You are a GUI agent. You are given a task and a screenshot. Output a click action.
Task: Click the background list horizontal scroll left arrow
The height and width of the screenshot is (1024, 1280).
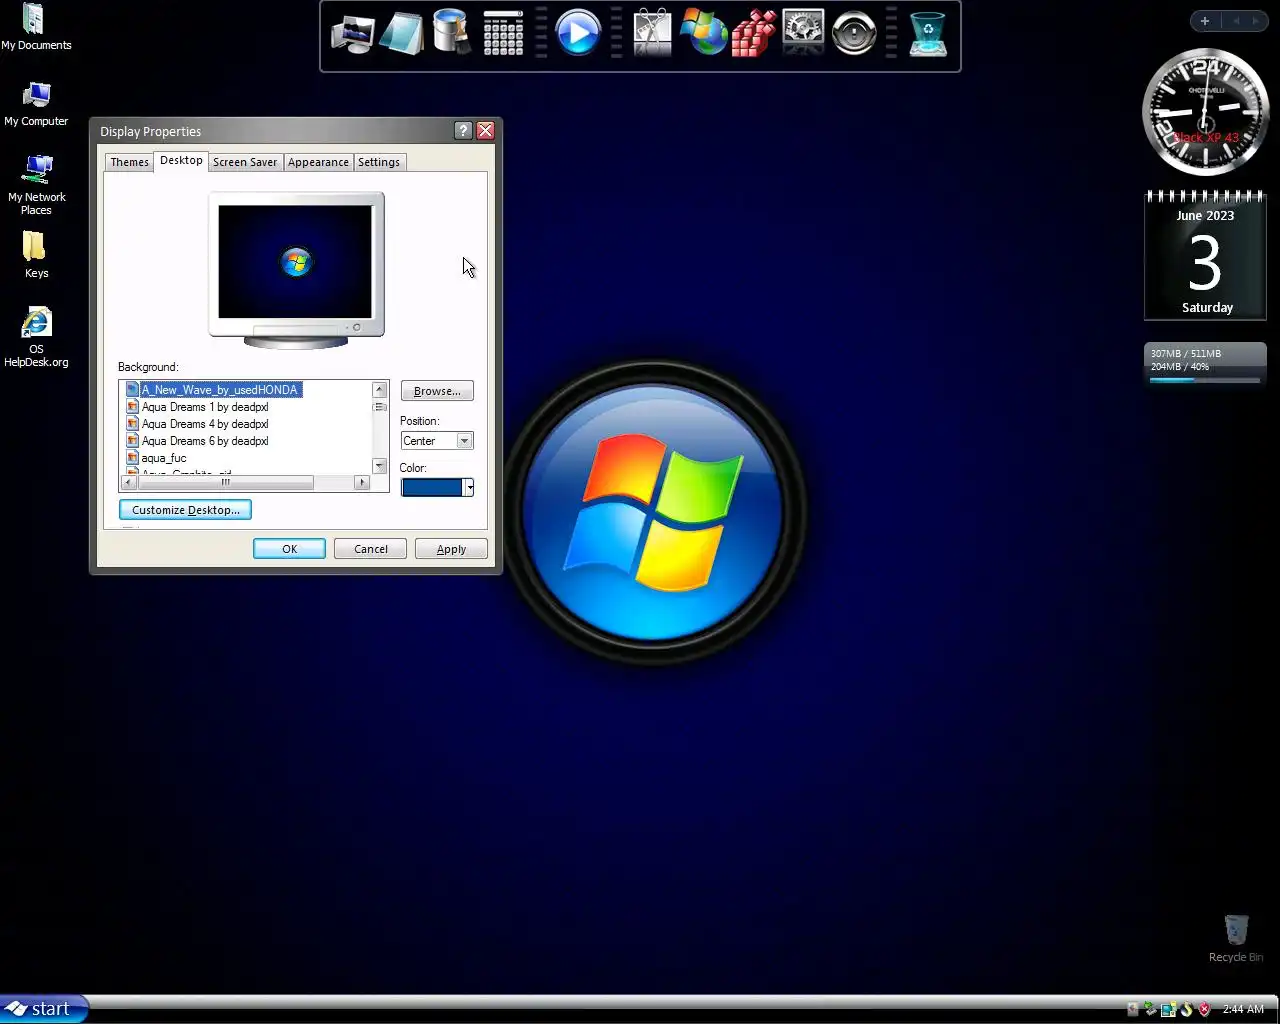128,482
